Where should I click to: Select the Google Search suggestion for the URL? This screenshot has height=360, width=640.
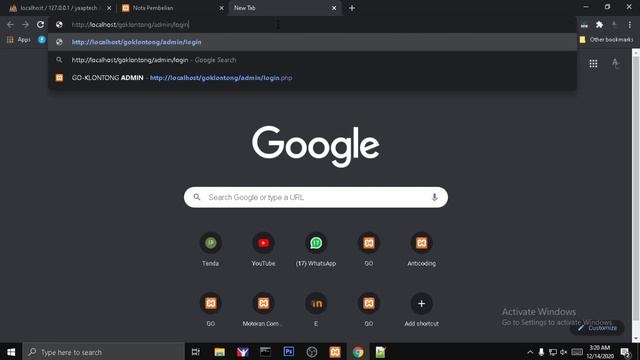pyautogui.click(x=312, y=60)
